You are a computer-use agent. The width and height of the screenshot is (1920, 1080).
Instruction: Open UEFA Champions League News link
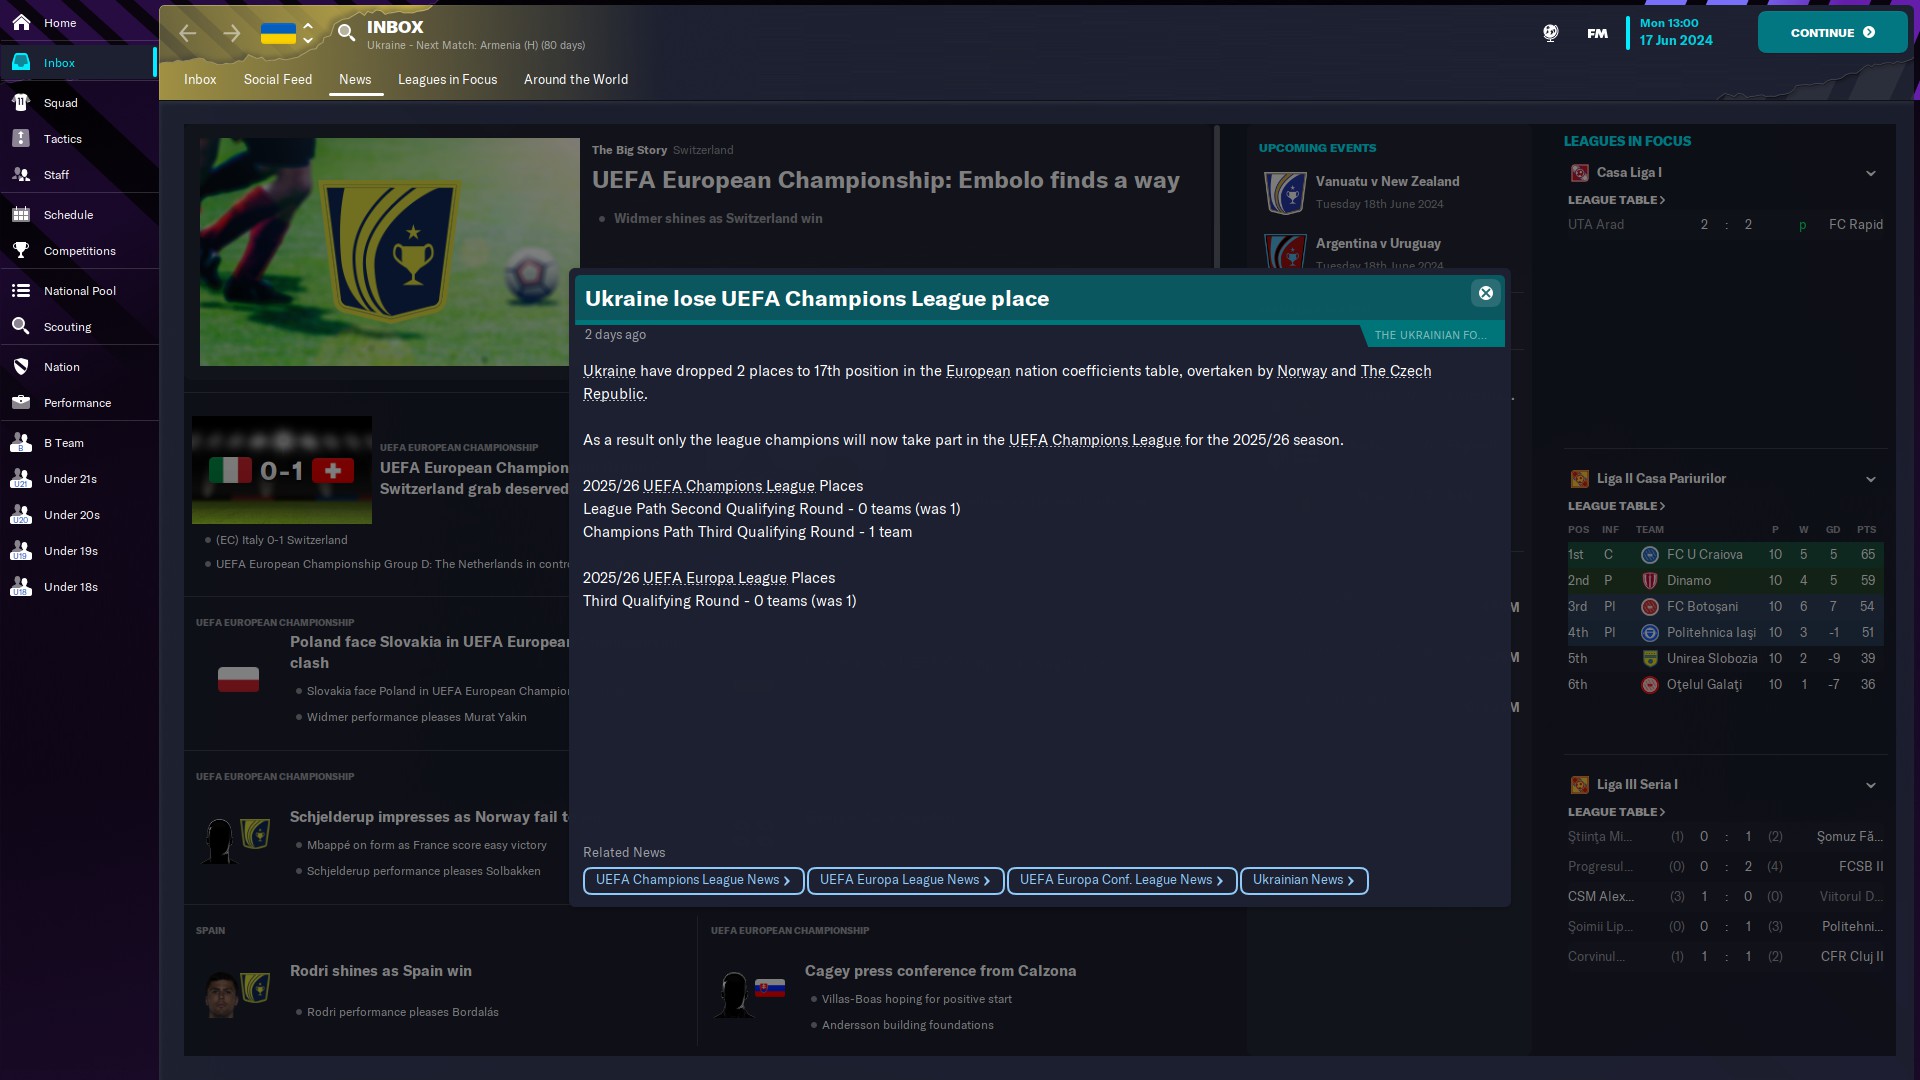pyautogui.click(x=692, y=880)
